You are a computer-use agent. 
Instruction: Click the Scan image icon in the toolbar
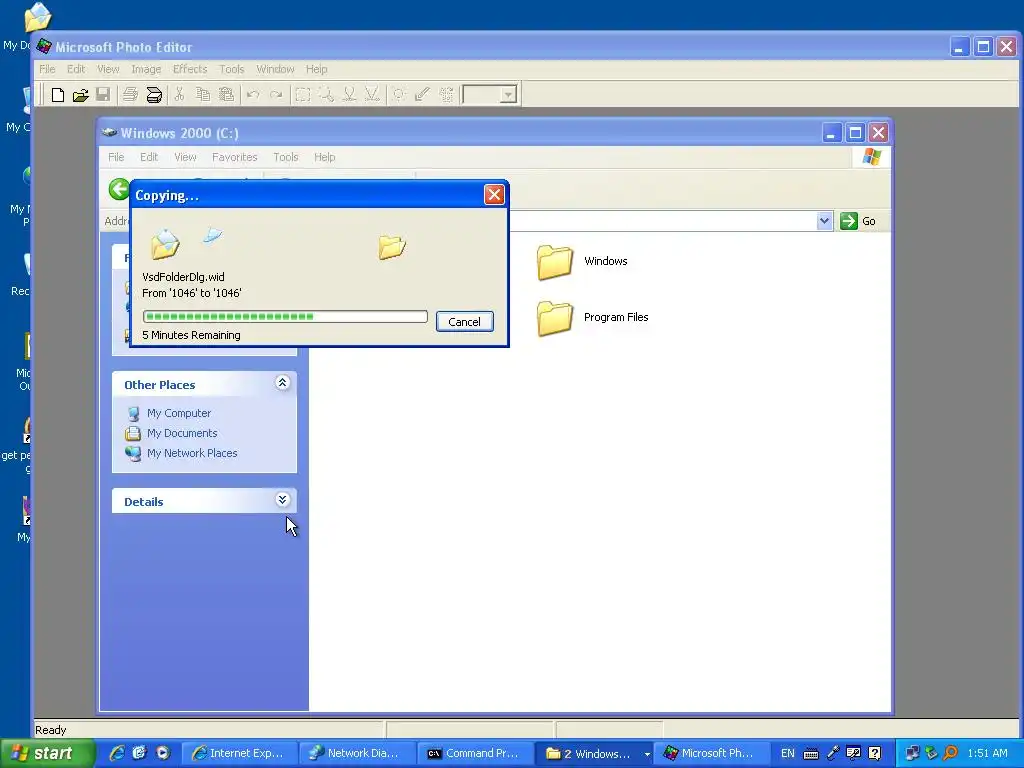click(x=154, y=95)
